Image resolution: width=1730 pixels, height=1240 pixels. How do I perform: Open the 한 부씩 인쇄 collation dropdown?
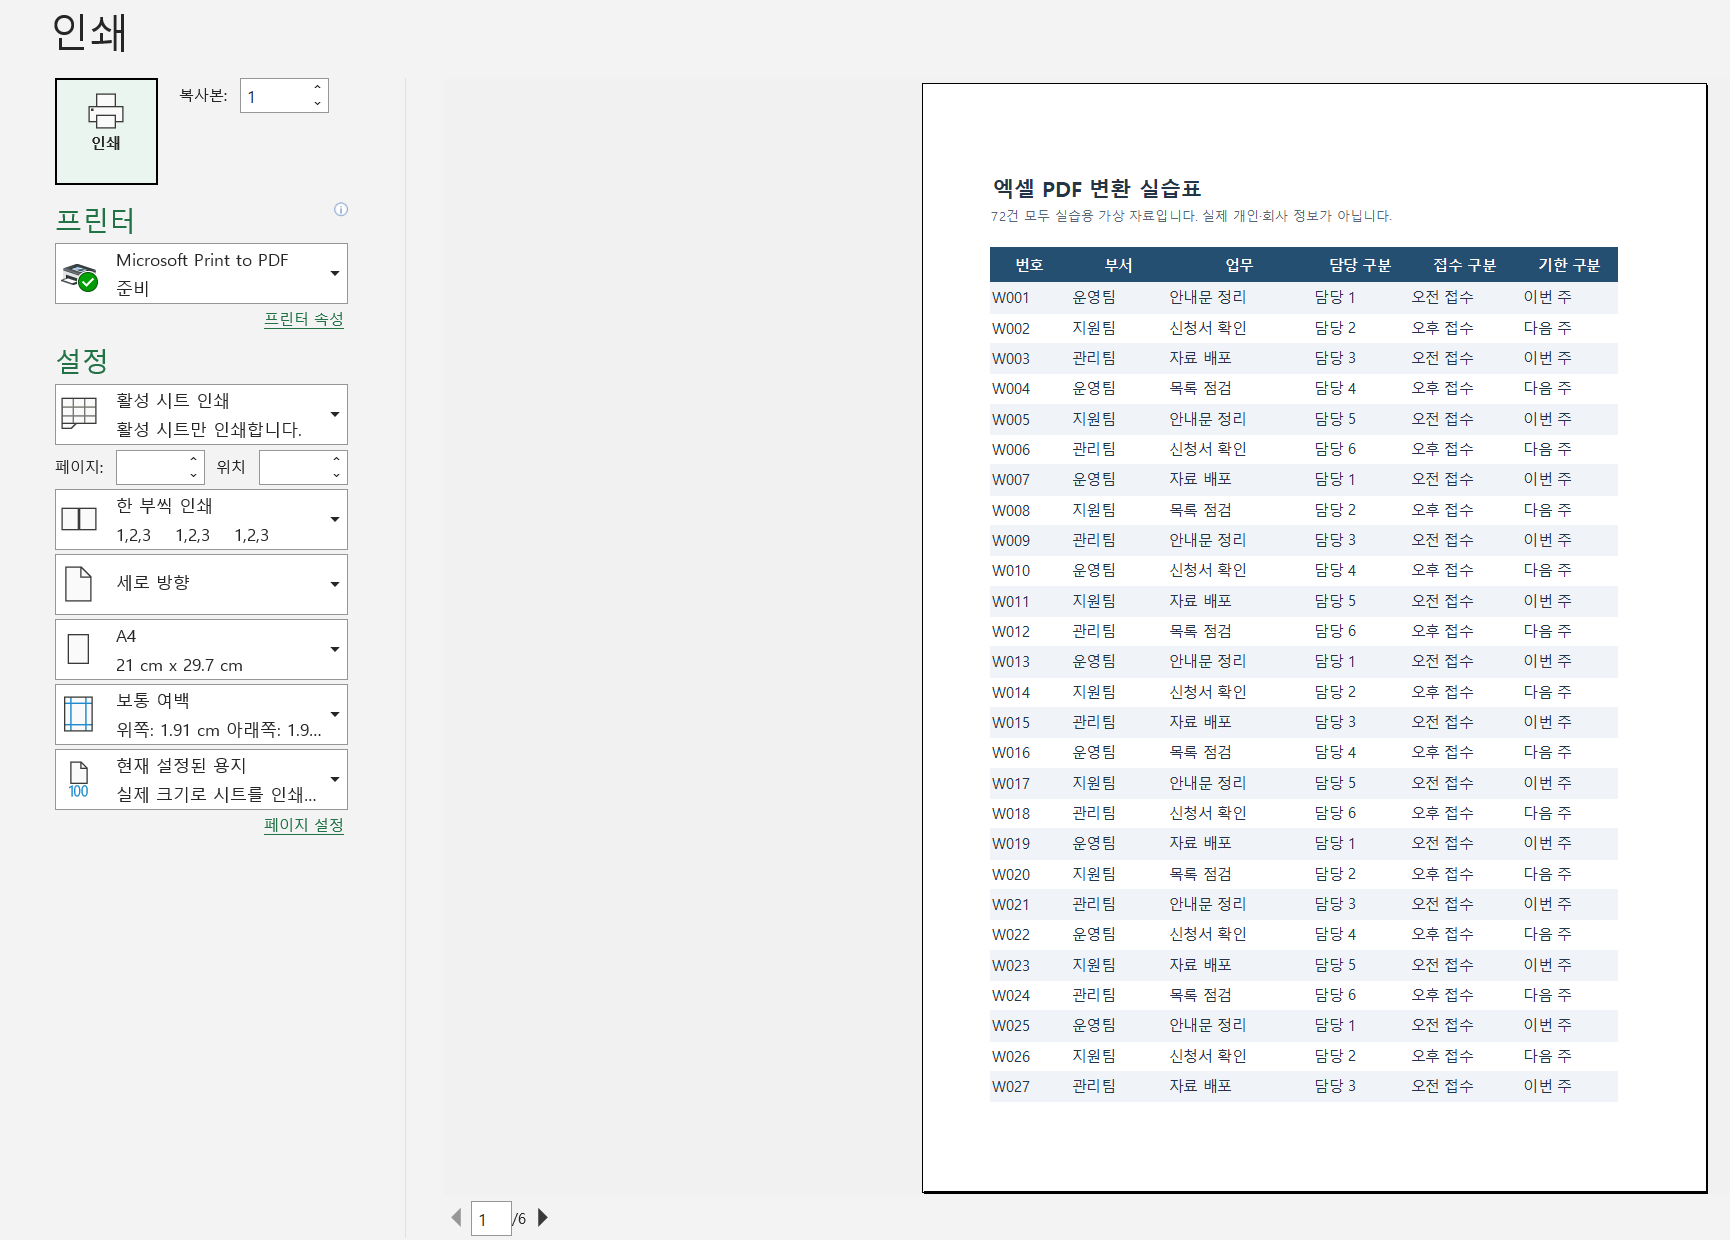201,519
